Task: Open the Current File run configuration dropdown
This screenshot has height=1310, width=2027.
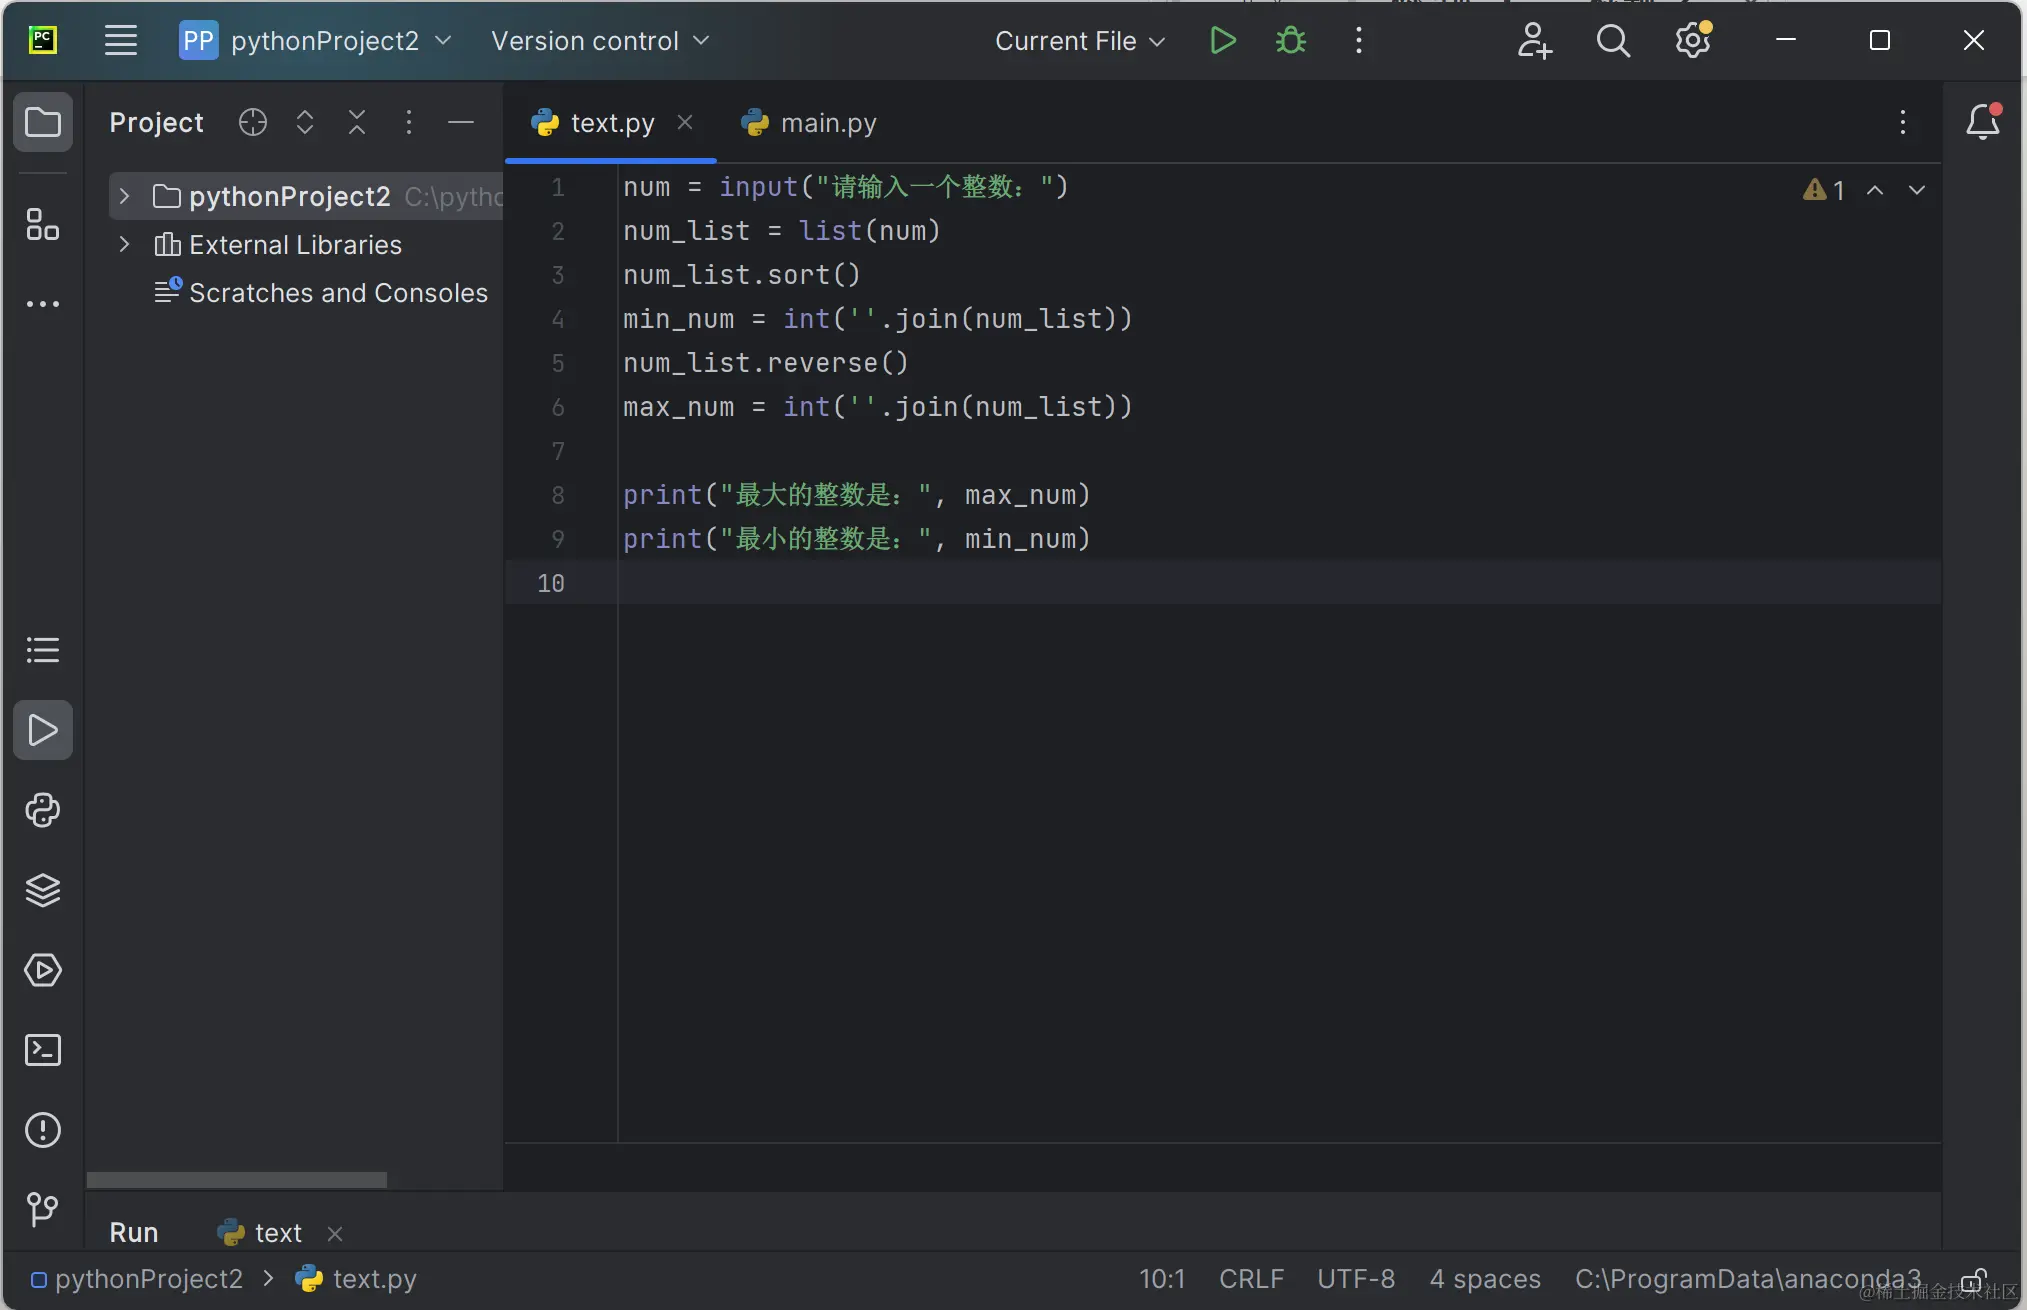Action: click(x=1080, y=41)
